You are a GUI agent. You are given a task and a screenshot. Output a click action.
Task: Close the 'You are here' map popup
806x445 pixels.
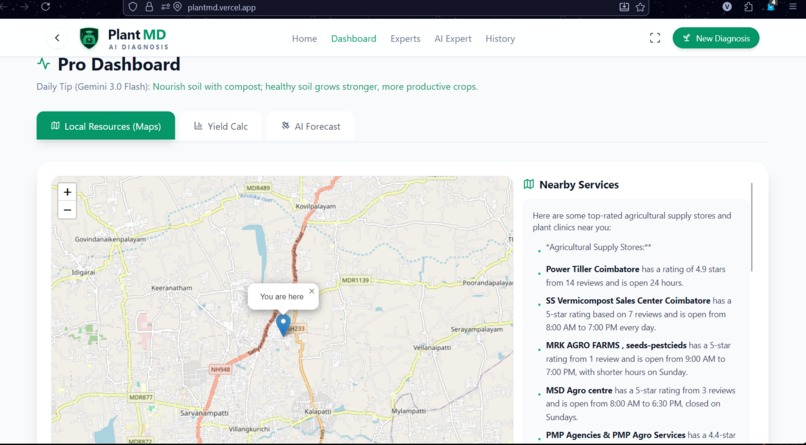[312, 291]
